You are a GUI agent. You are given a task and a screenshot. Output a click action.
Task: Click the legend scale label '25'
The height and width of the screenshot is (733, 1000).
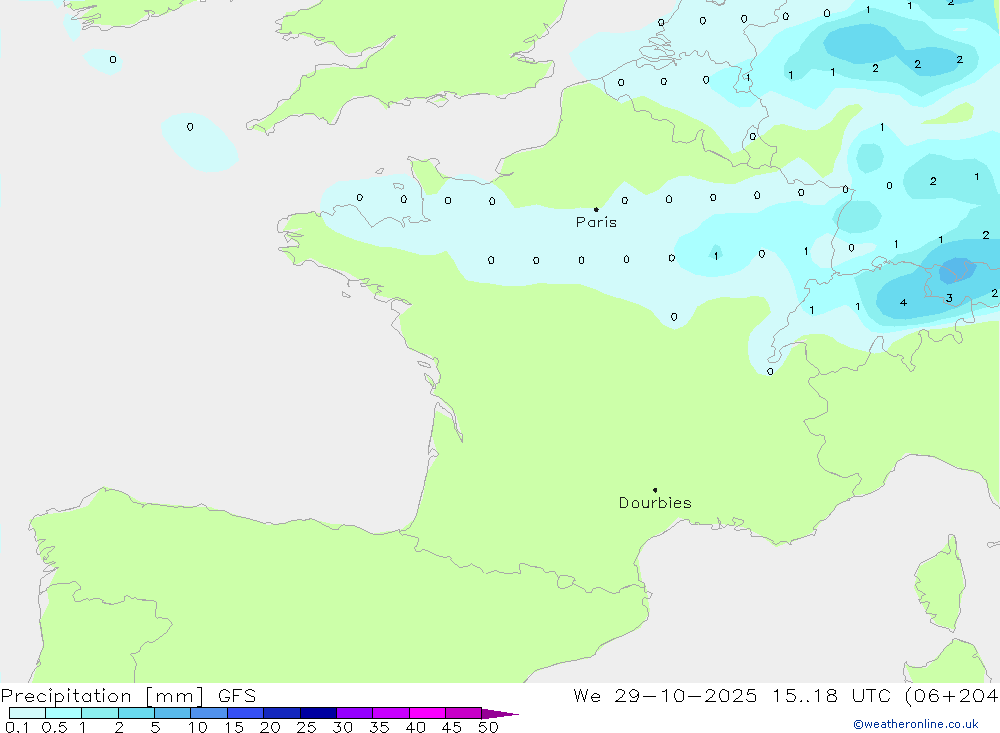(306, 727)
